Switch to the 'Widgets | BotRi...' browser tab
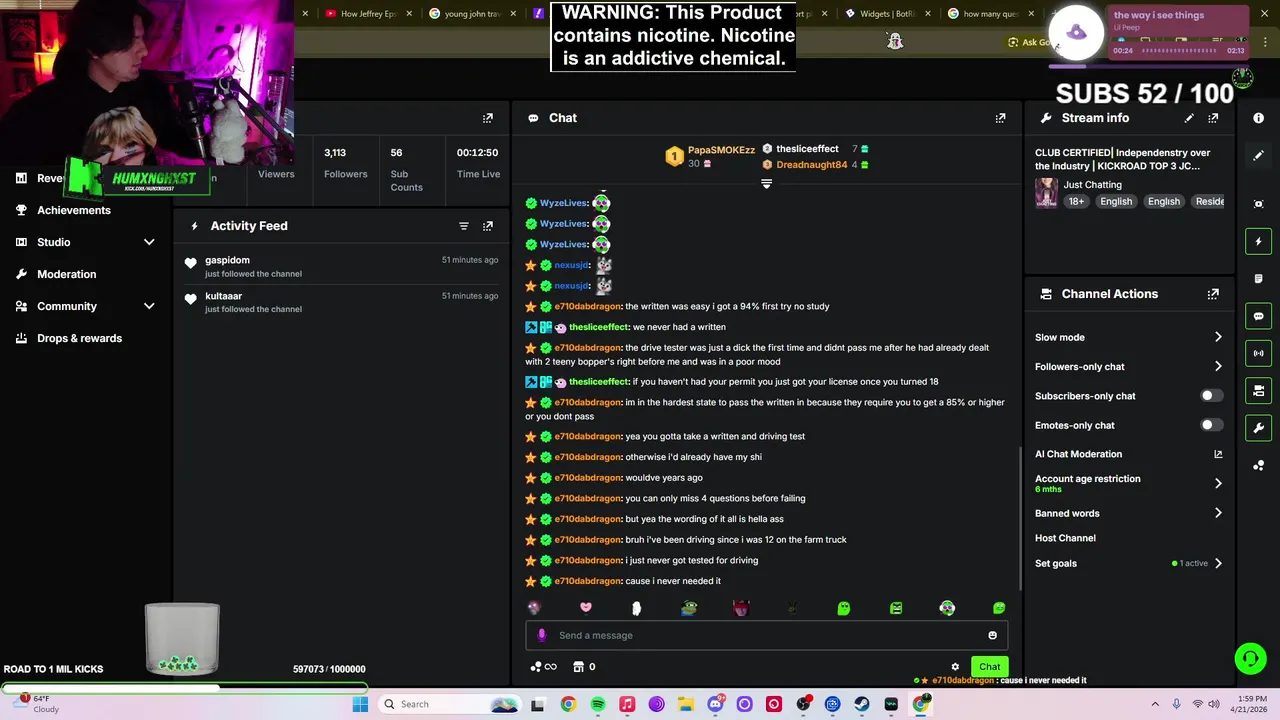 click(887, 14)
